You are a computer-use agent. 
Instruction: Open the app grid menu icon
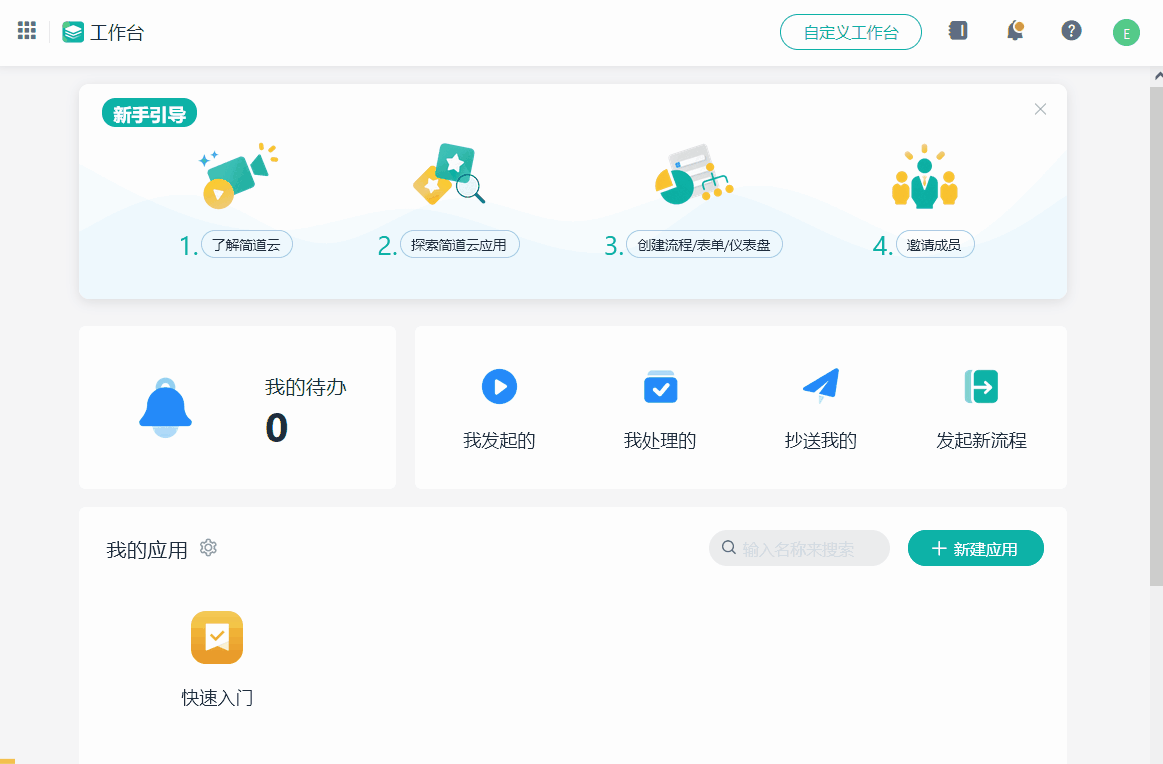point(27,30)
